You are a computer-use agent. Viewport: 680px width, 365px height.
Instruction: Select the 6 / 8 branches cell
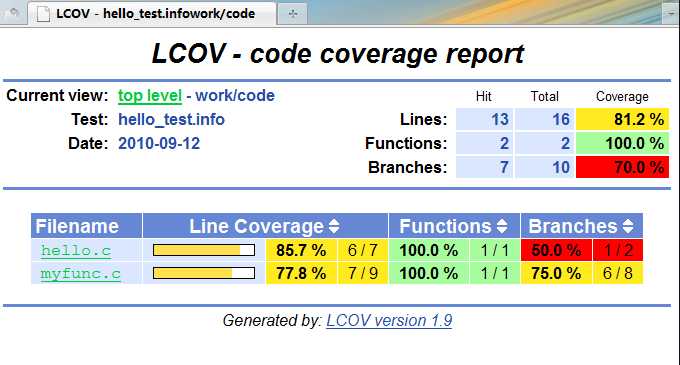point(618,273)
